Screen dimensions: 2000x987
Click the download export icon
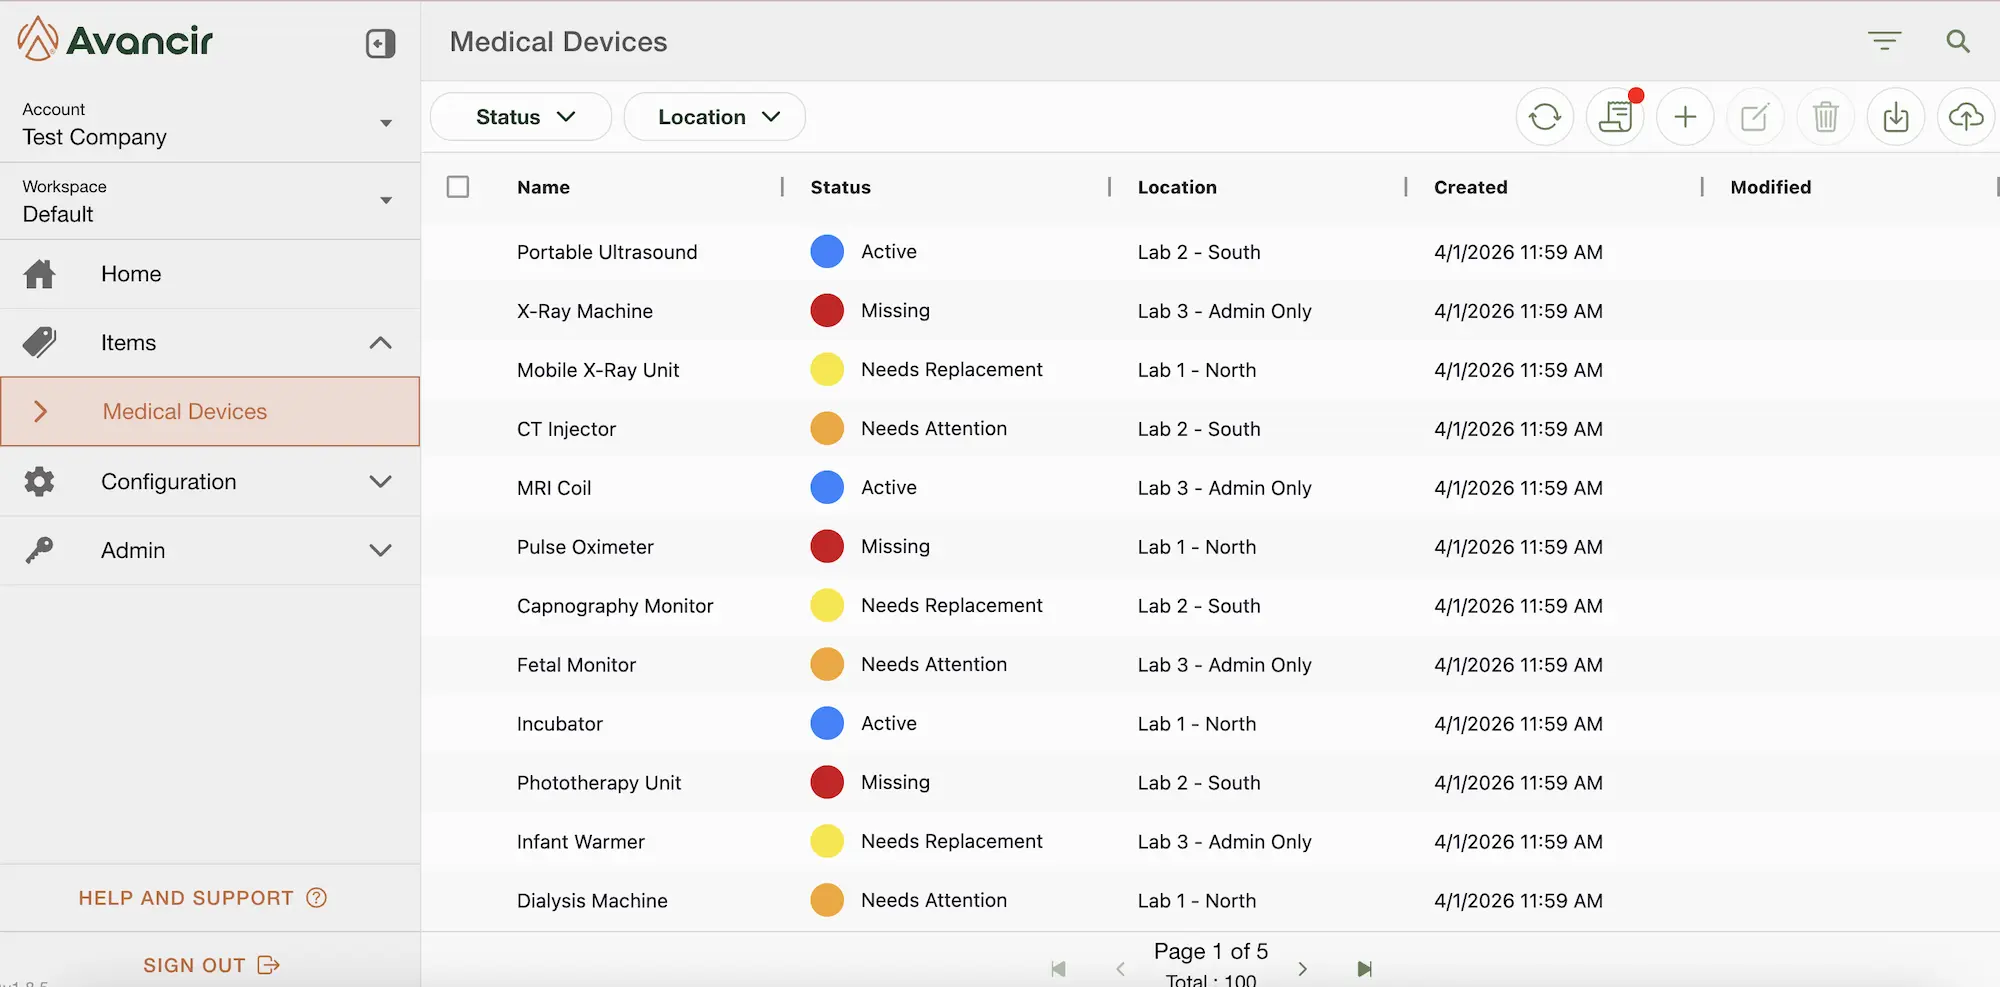click(1895, 117)
